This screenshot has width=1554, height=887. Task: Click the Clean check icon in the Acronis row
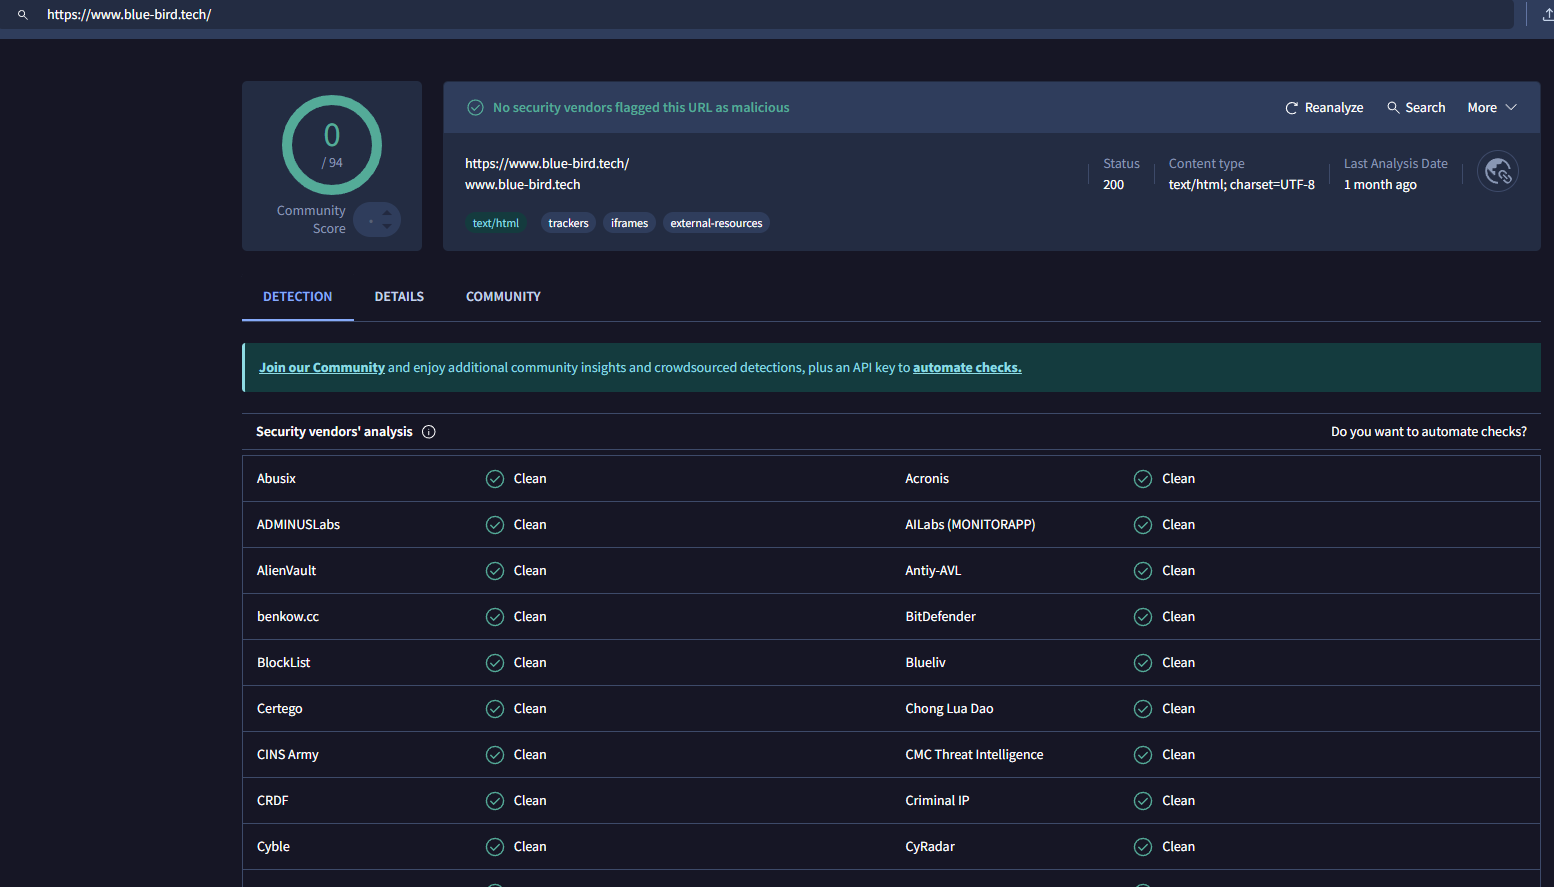tap(1143, 479)
